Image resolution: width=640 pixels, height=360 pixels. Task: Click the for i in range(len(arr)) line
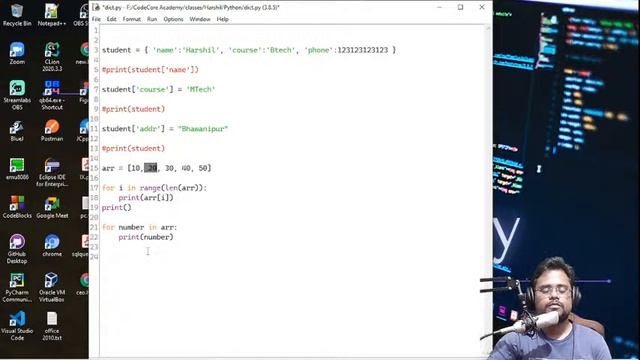coord(154,188)
